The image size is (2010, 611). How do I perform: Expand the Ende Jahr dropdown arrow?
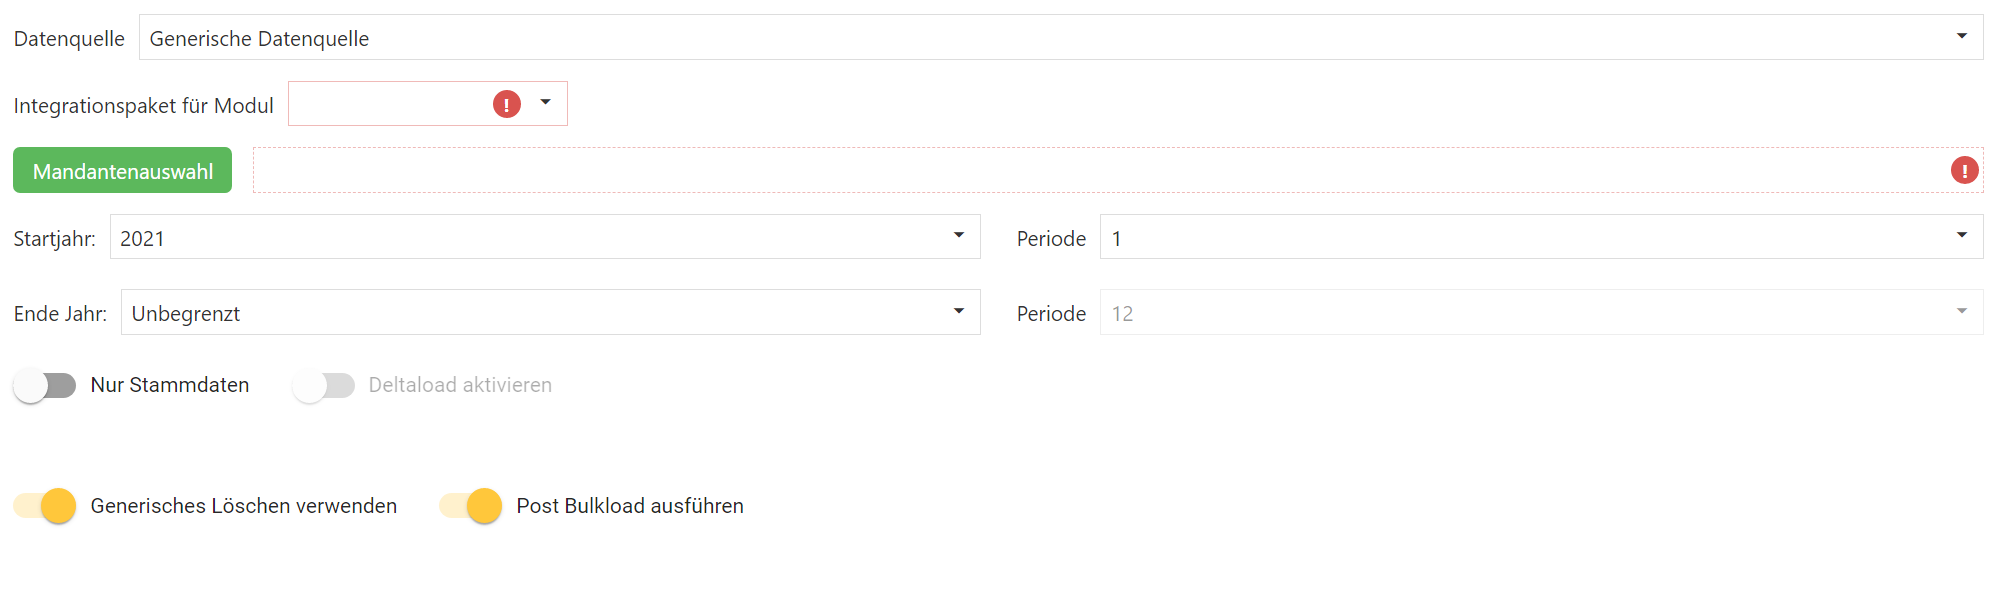958,312
